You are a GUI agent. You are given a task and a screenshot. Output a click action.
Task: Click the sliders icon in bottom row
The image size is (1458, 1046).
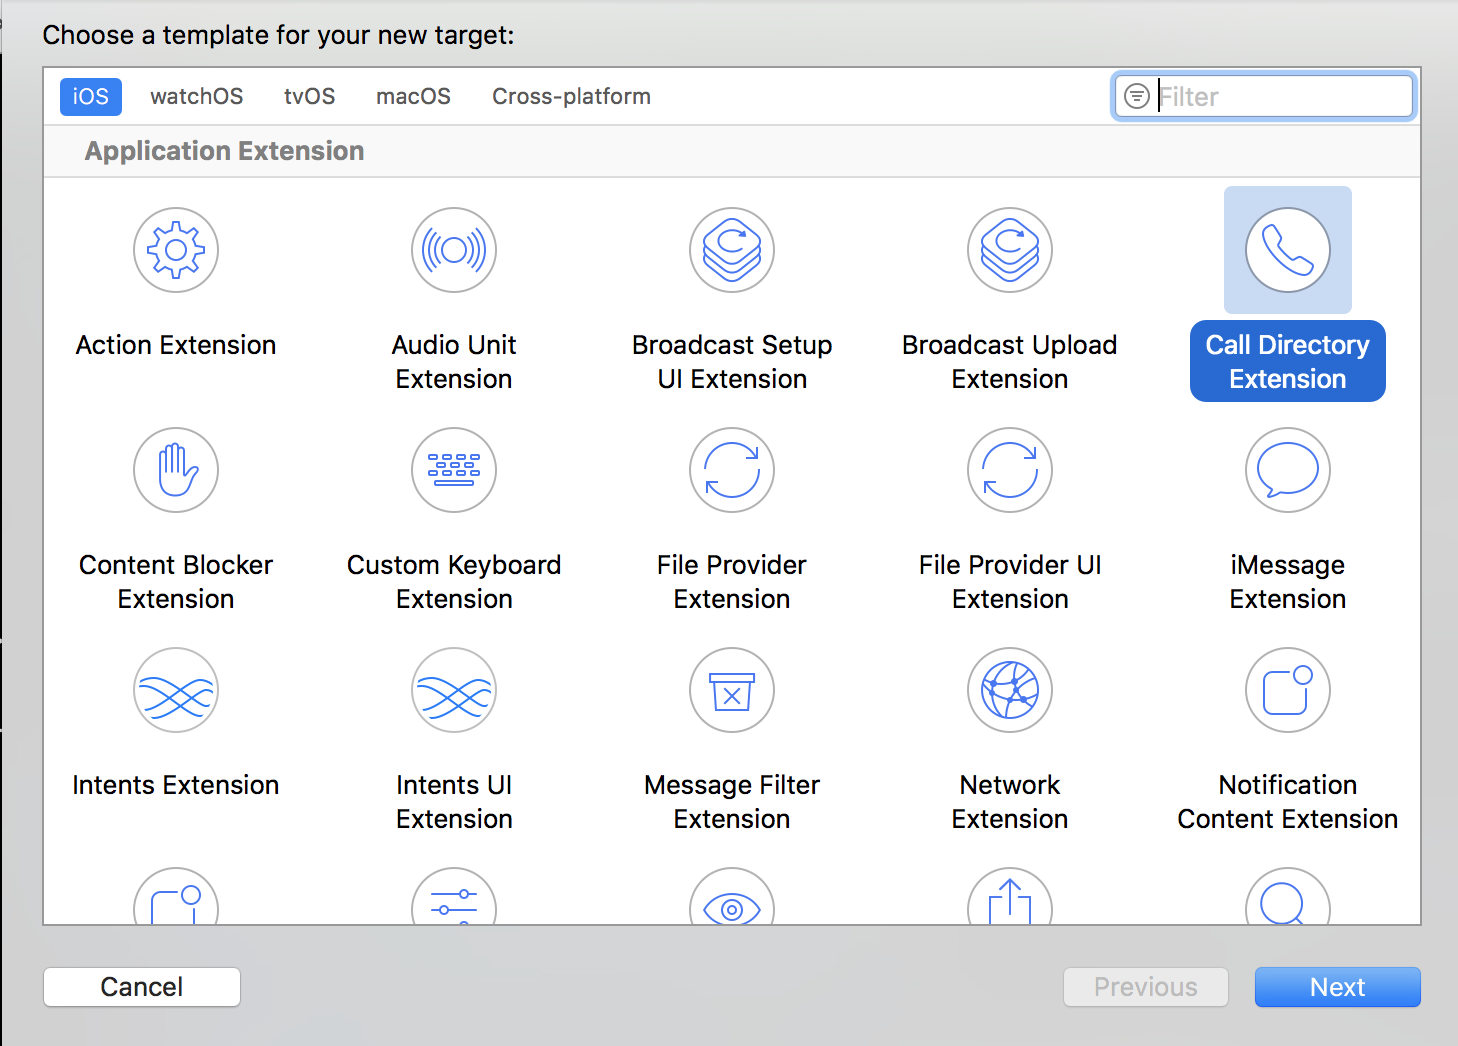[x=454, y=897]
